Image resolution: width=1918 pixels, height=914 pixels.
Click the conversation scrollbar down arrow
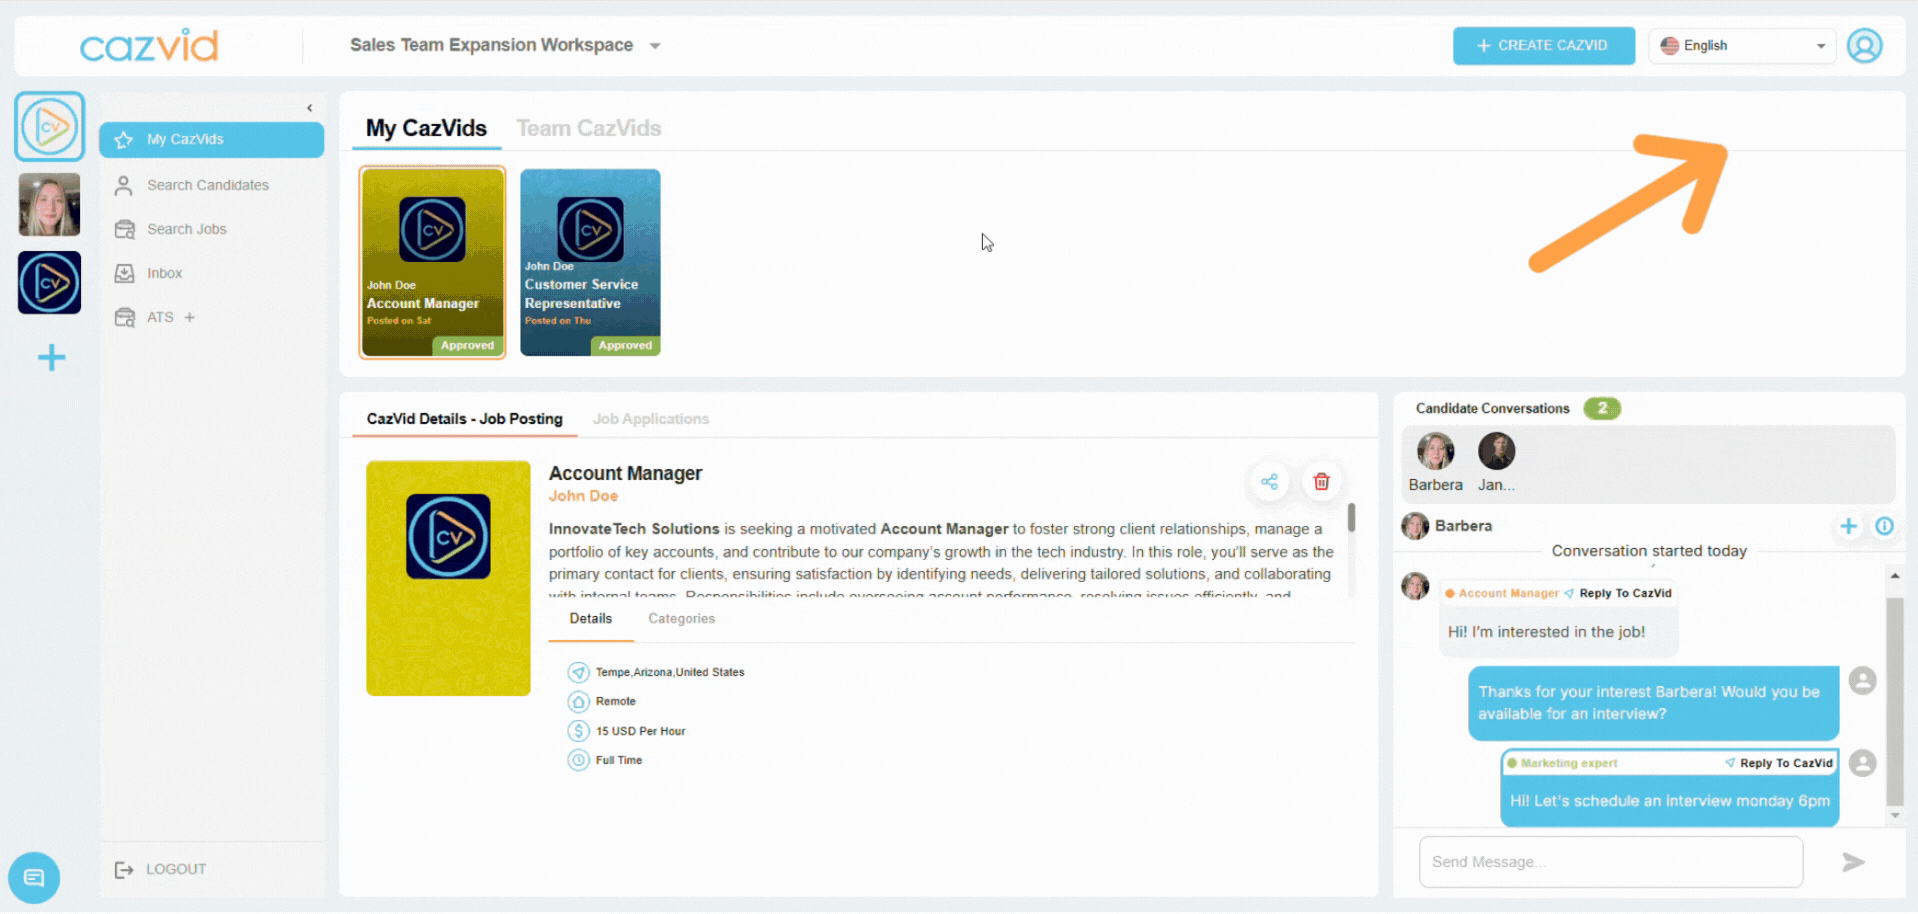[x=1894, y=816]
